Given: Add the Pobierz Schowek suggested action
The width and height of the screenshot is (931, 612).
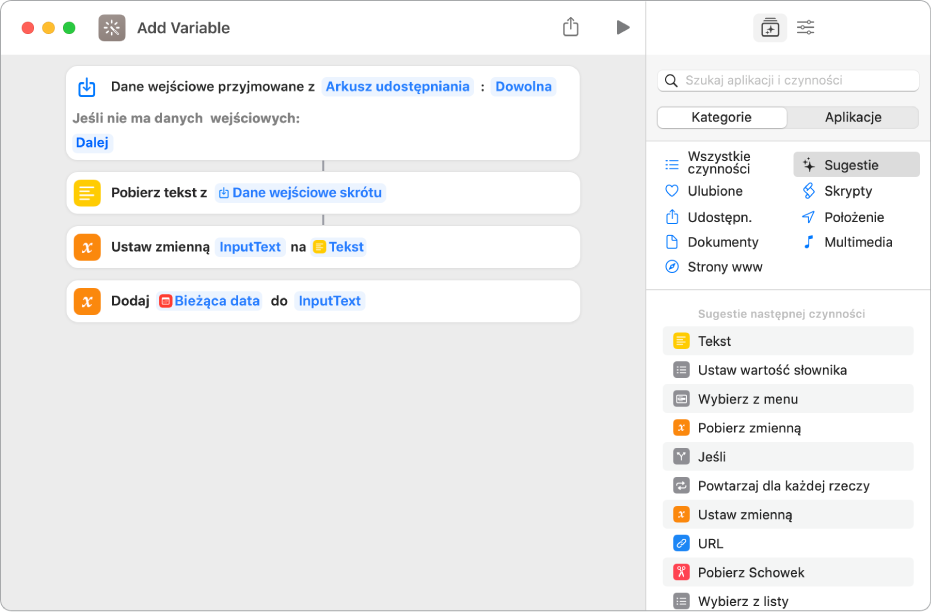Looking at the screenshot, I should pyautogui.click(x=750, y=573).
